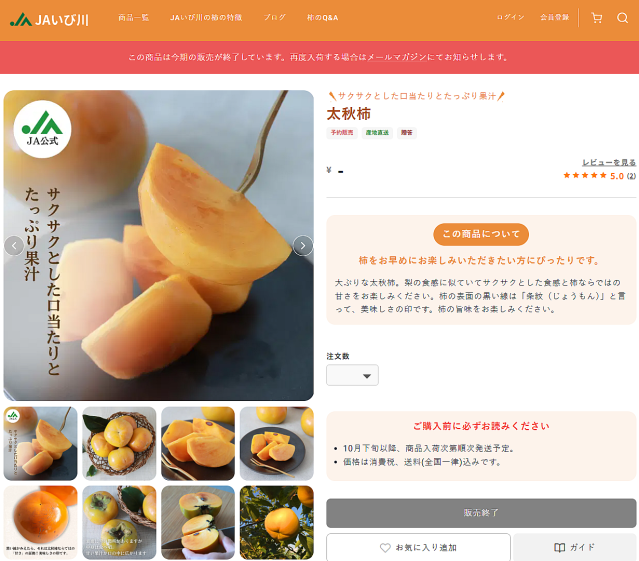The width and height of the screenshot is (639, 561).
Task: Open the 注文数 quantity dropdown
Action: (x=352, y=375)
